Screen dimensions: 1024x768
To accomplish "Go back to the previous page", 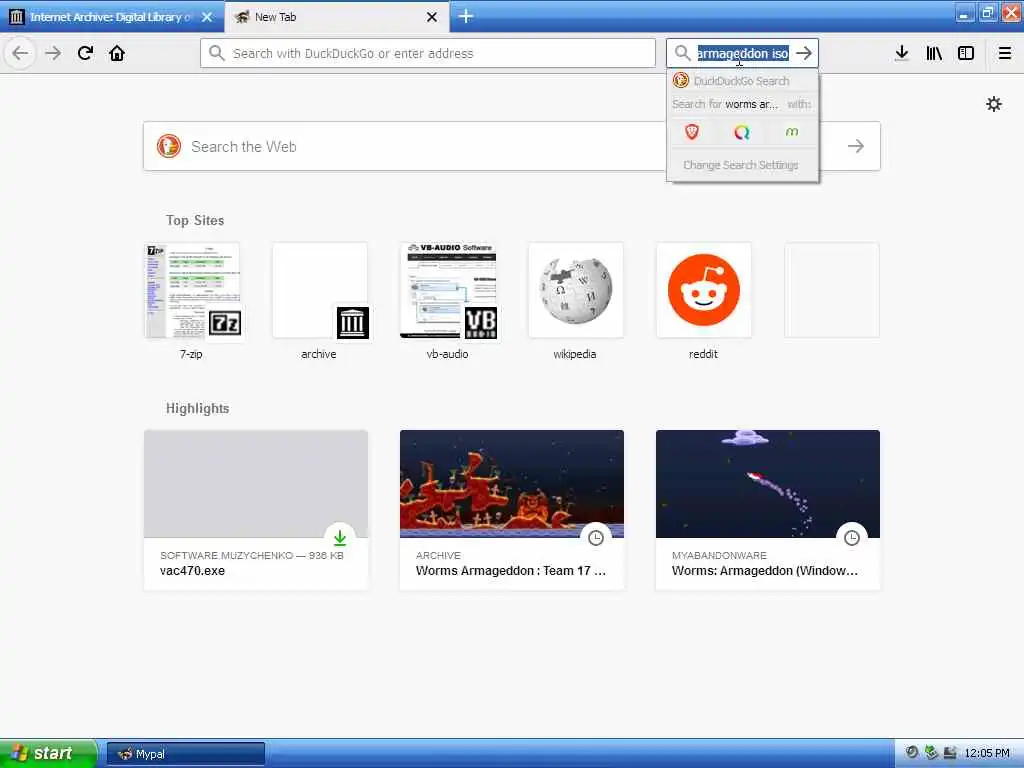I will pyautogui.click(x=20, y=53).
